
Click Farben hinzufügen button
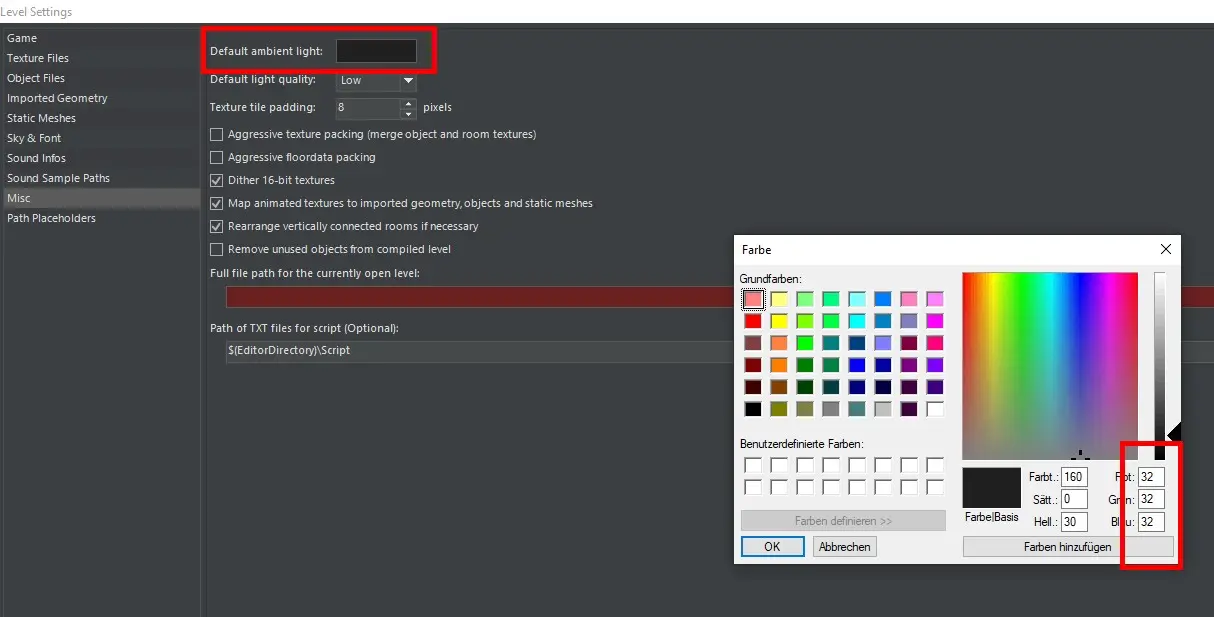[1067, 547]
